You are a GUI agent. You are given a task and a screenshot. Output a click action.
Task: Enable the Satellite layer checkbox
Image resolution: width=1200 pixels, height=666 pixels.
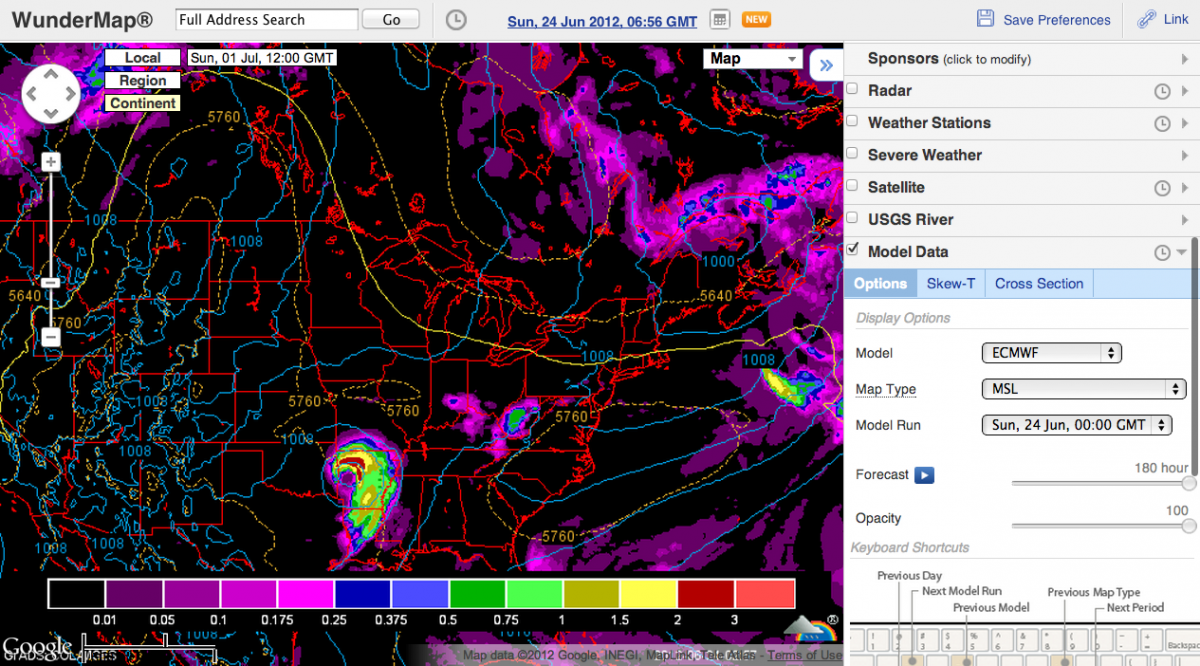pyautogui.click(x=852, y=185)
